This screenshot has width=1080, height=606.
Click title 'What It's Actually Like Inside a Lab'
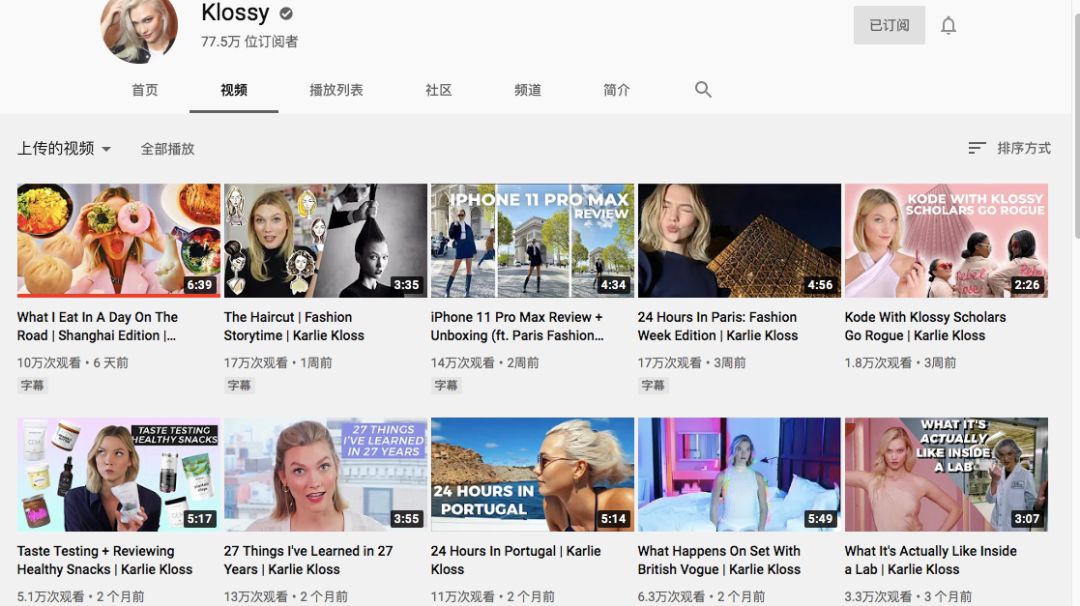[931, 561]
